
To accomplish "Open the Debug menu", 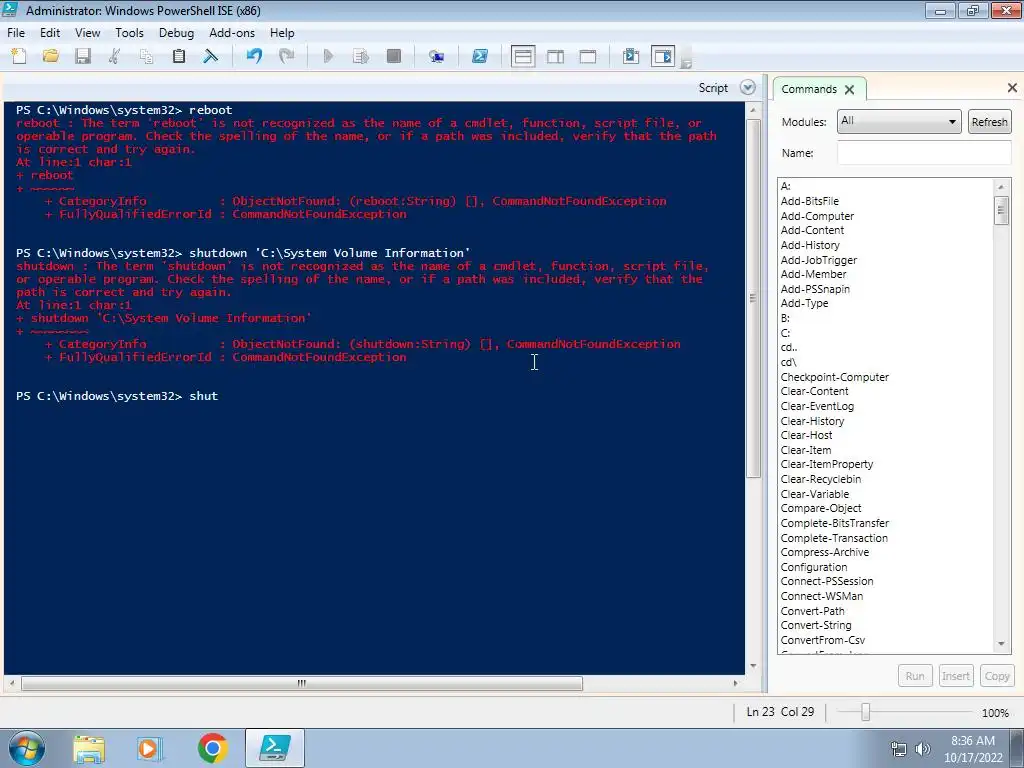I will [176, 33].
